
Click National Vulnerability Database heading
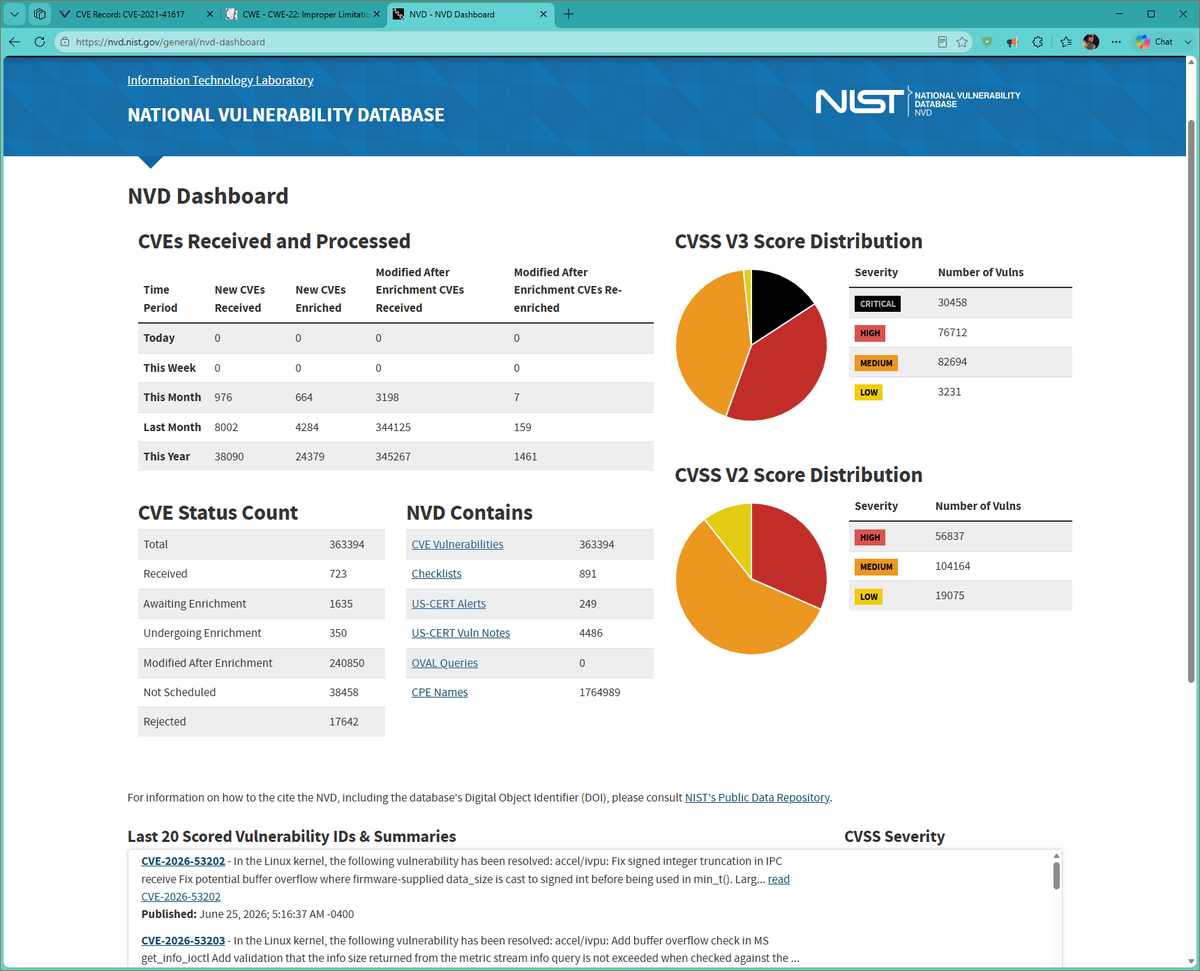point(286,115)
